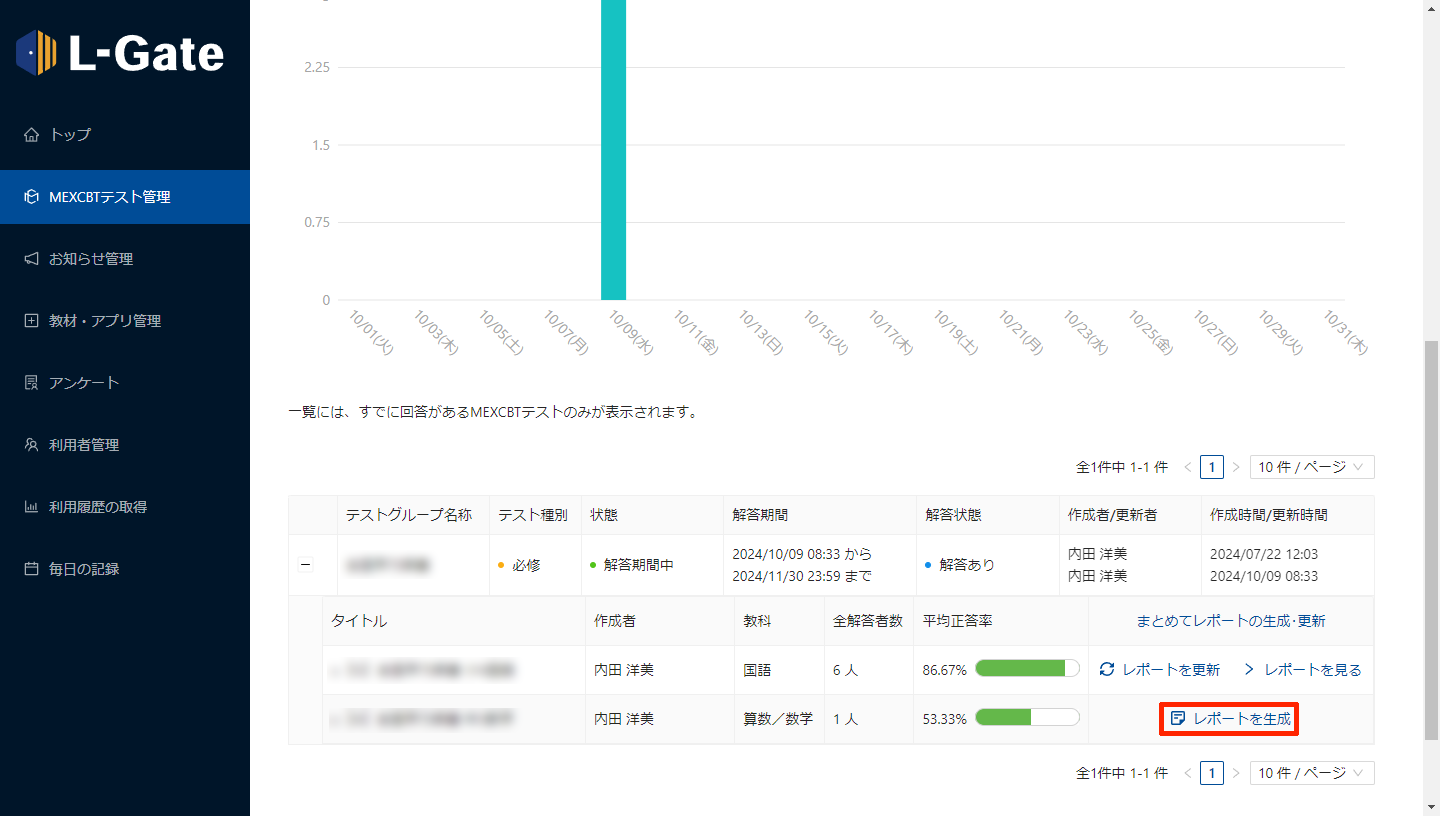This screenshot has width=1440, height=816.
Task: Open the top 10 件 / ページ dropdown
Action: 1311,467
